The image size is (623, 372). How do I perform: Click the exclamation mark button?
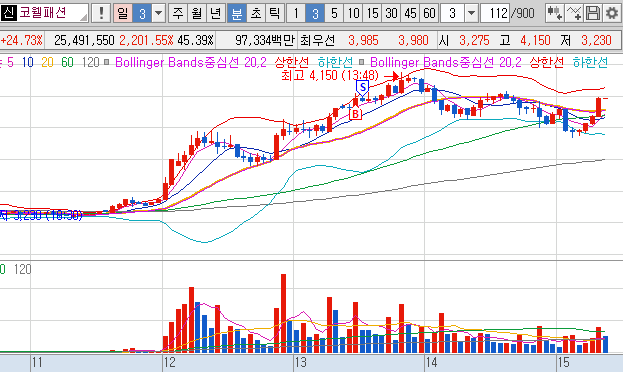(101, 13)
